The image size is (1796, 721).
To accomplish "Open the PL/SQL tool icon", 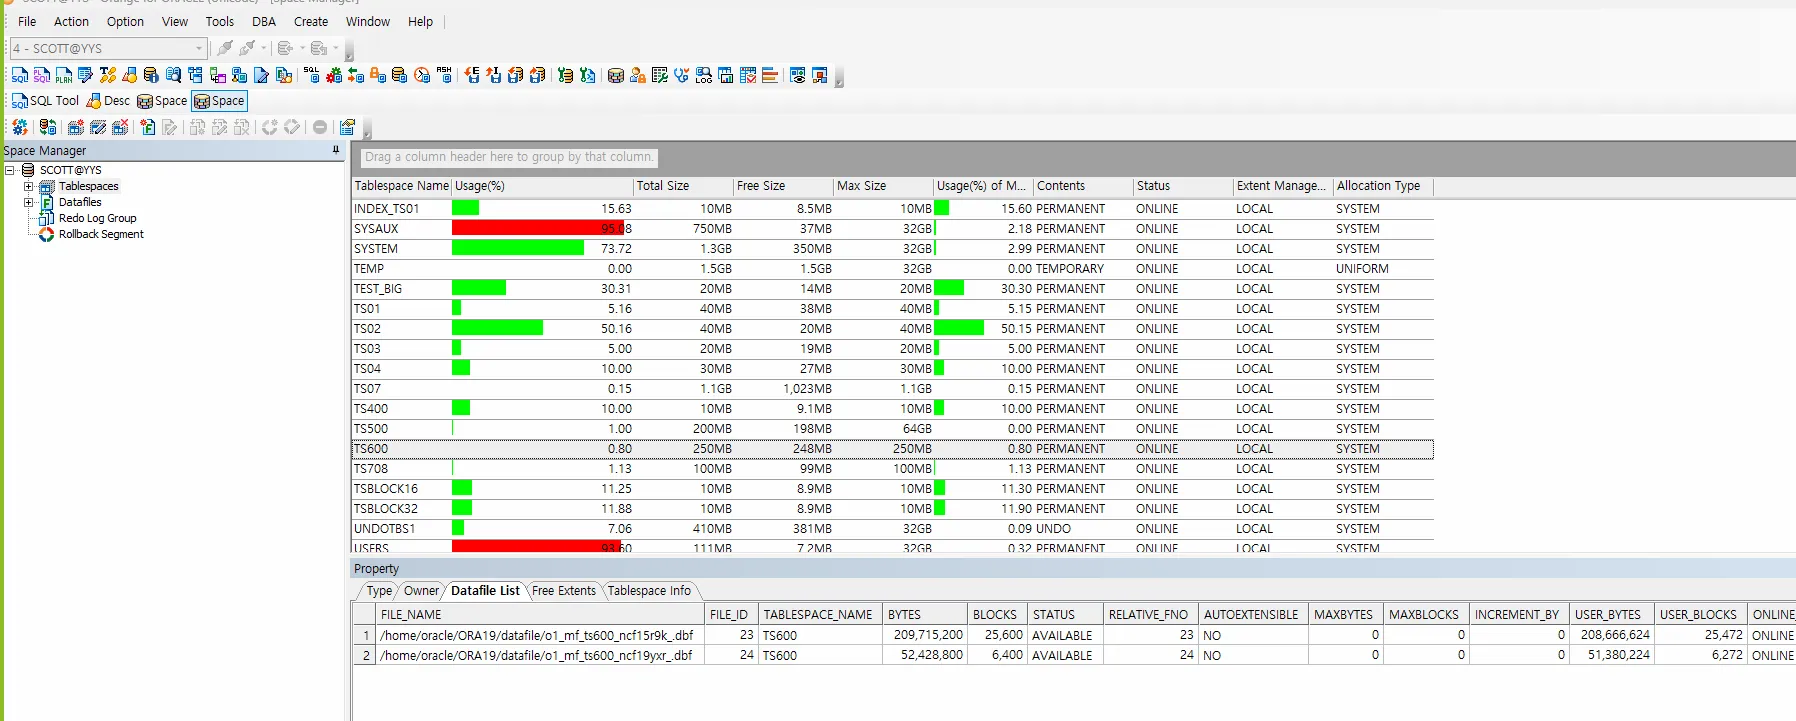I will click(x=42, y=75).
